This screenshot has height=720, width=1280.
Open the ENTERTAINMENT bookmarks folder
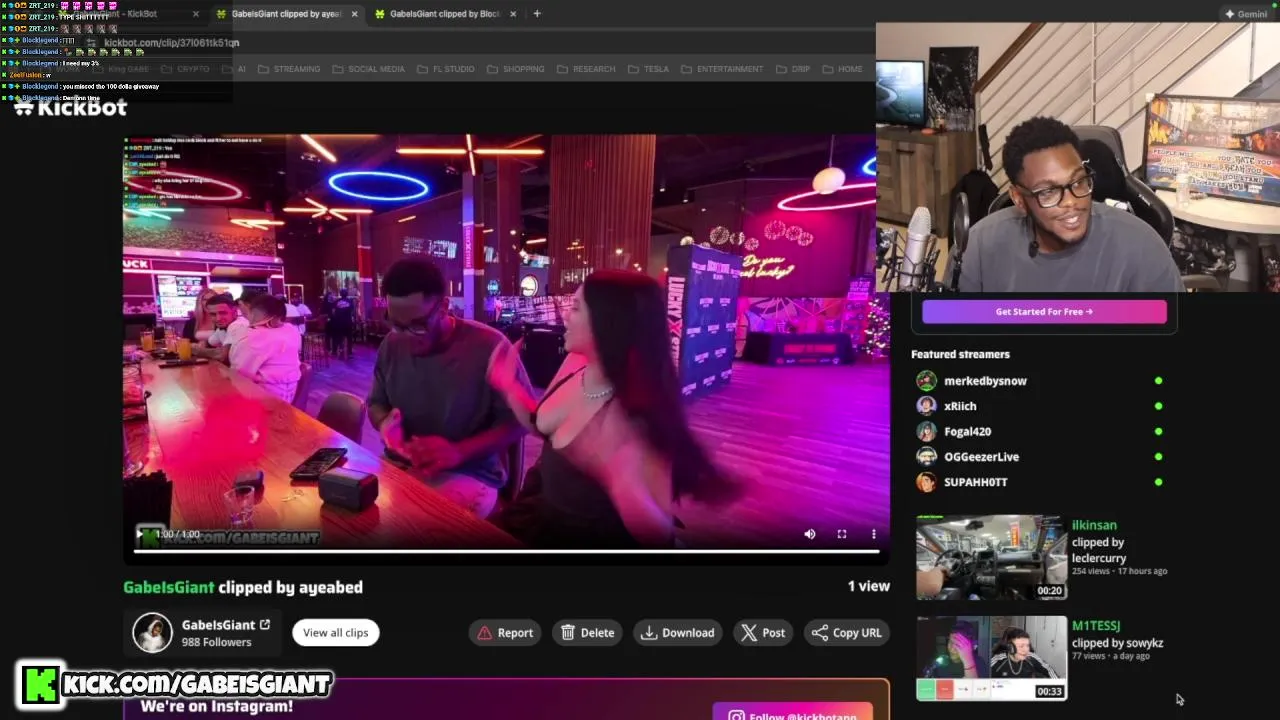(722, 69)
